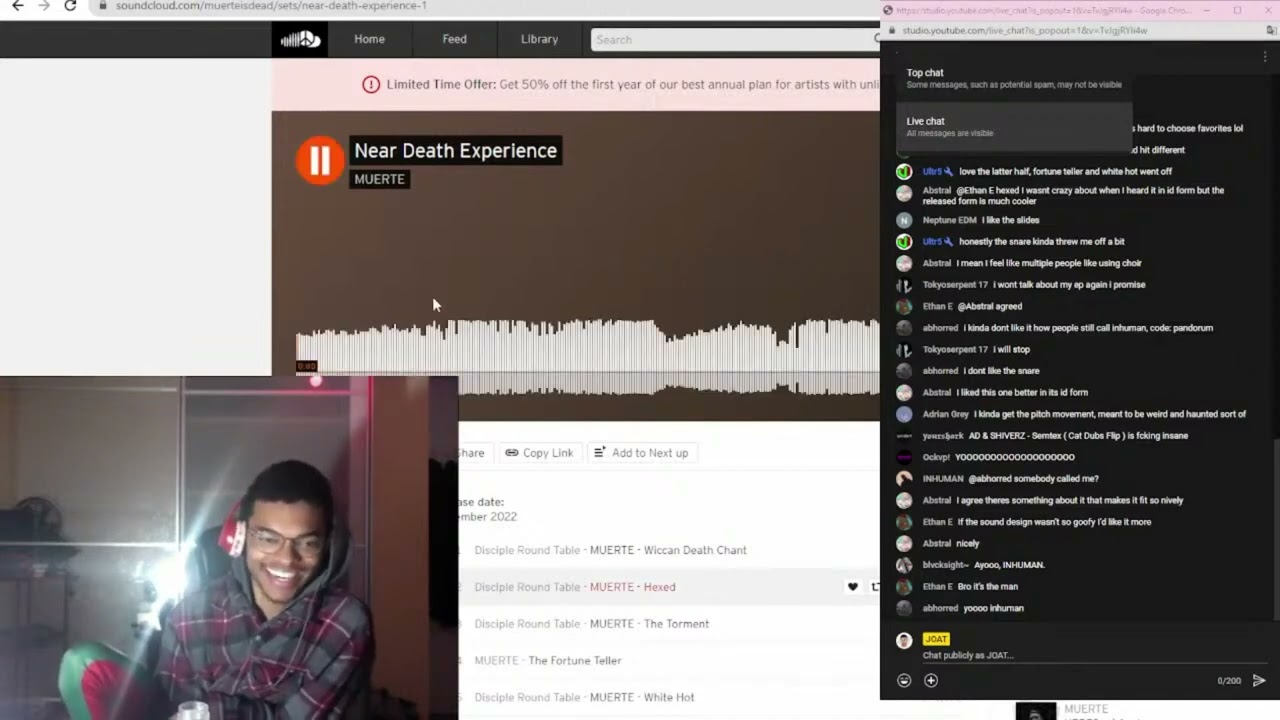This screenshot has width=1280, height=720.
Task: Click INHUMAN username in chat
Action: coord(943,479)
